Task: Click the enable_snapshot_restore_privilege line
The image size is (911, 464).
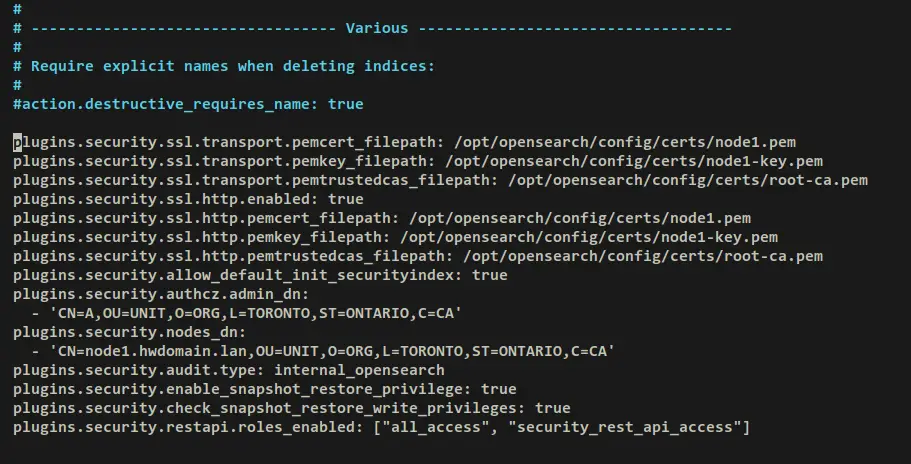Action: (265, 390)
